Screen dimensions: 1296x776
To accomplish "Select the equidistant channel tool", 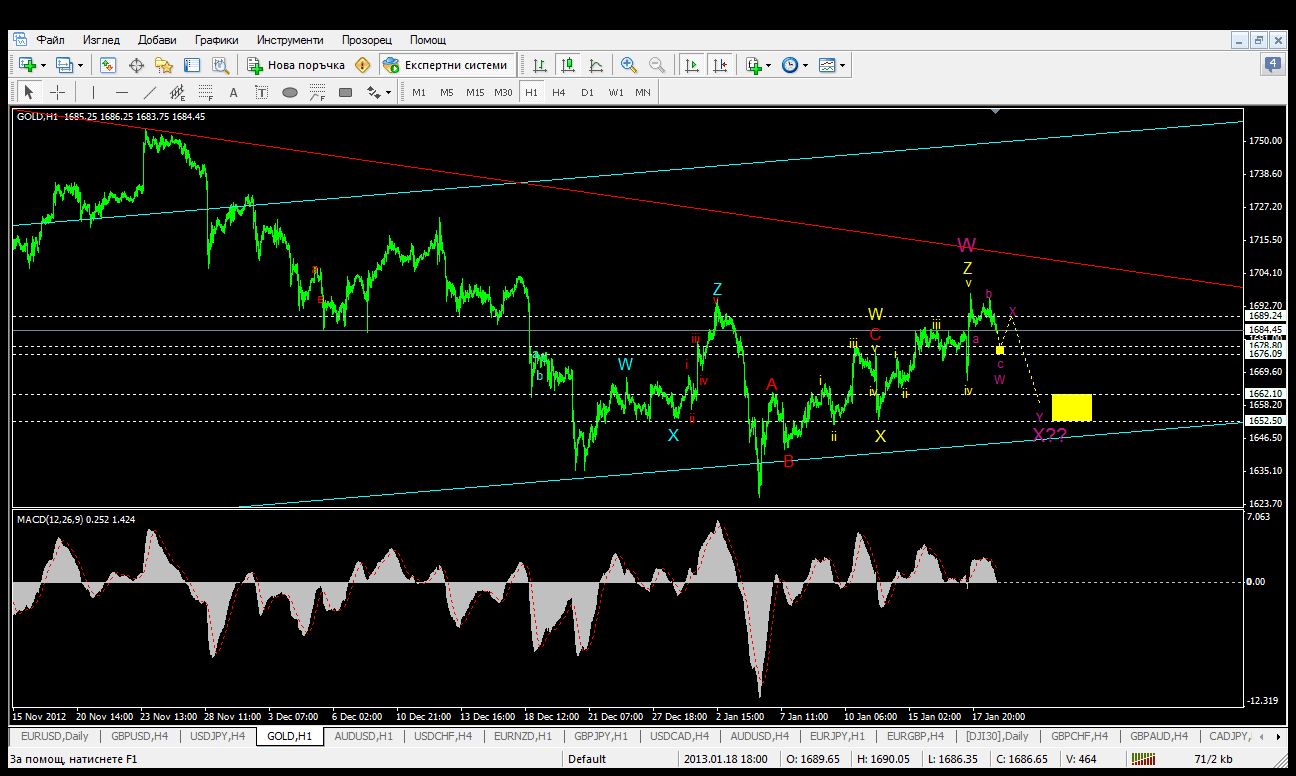I will (178, 92).
